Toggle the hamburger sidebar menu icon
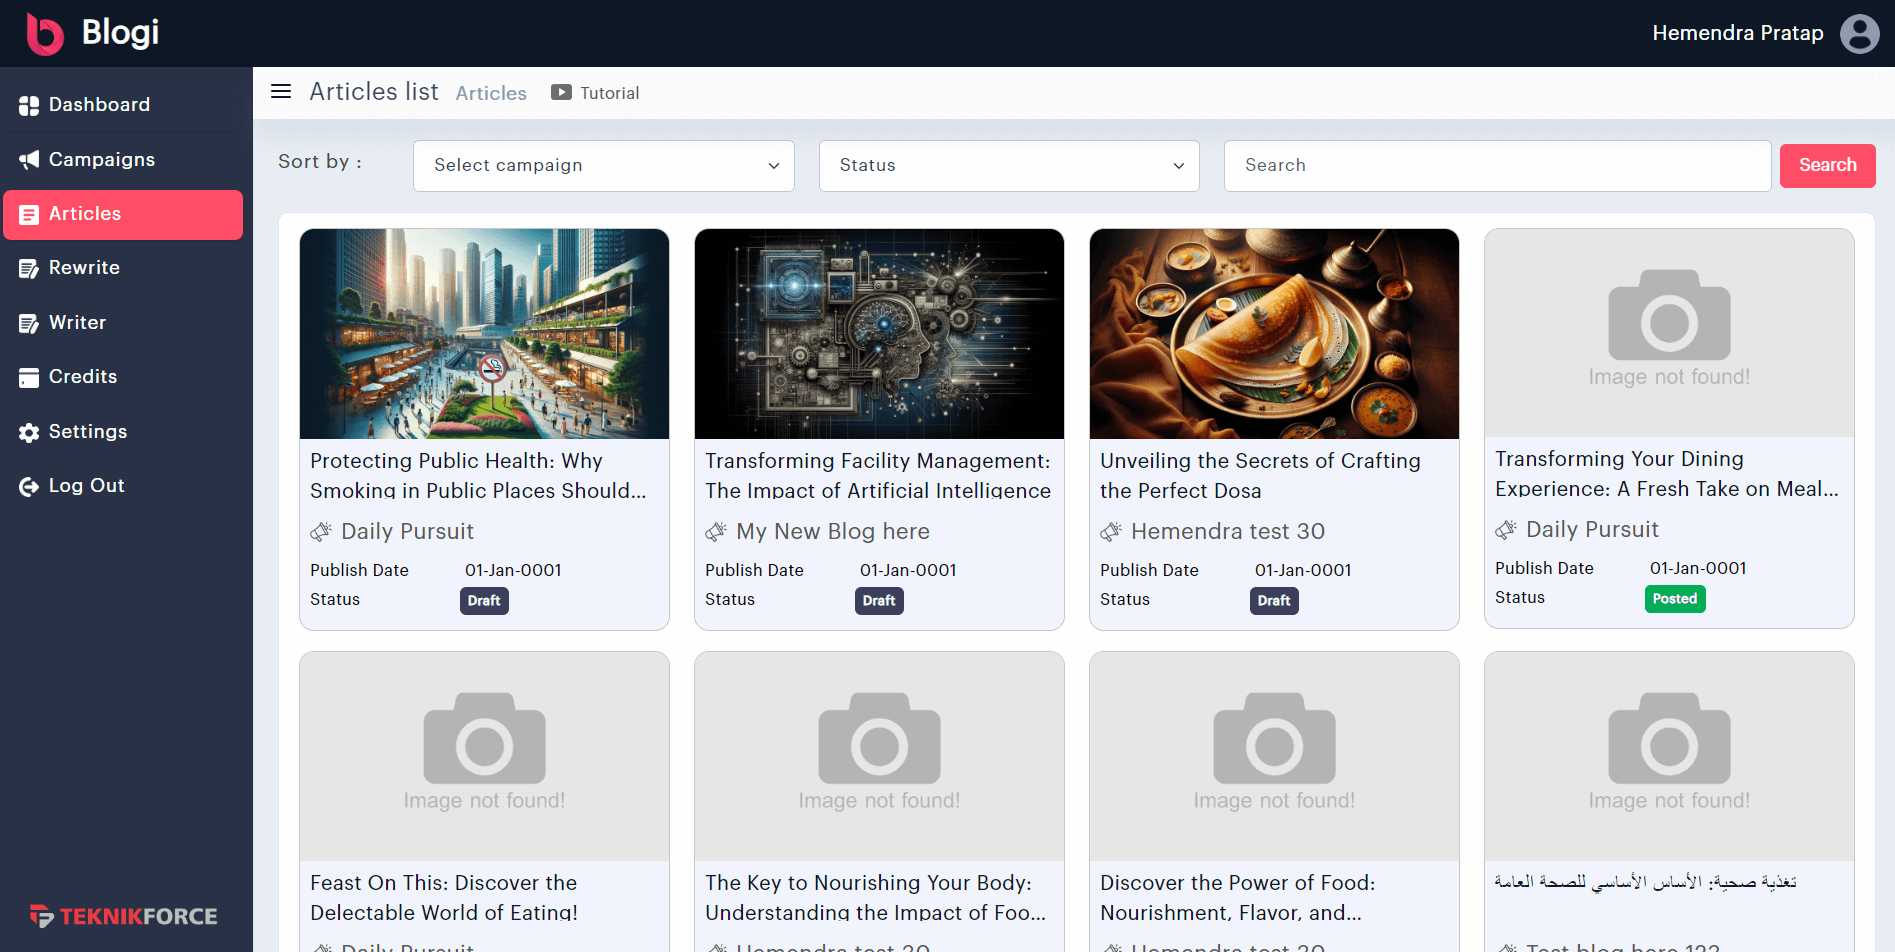 [281, 92]
